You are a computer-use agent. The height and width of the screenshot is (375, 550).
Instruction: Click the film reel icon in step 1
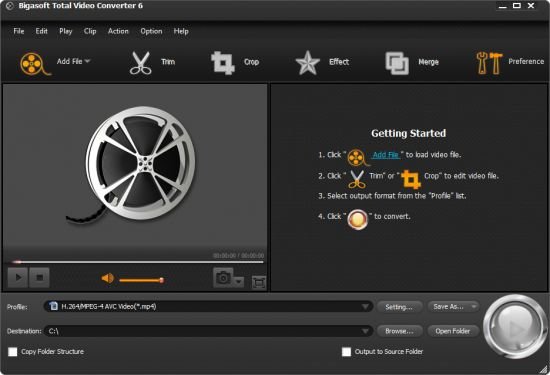click(357, 158)
